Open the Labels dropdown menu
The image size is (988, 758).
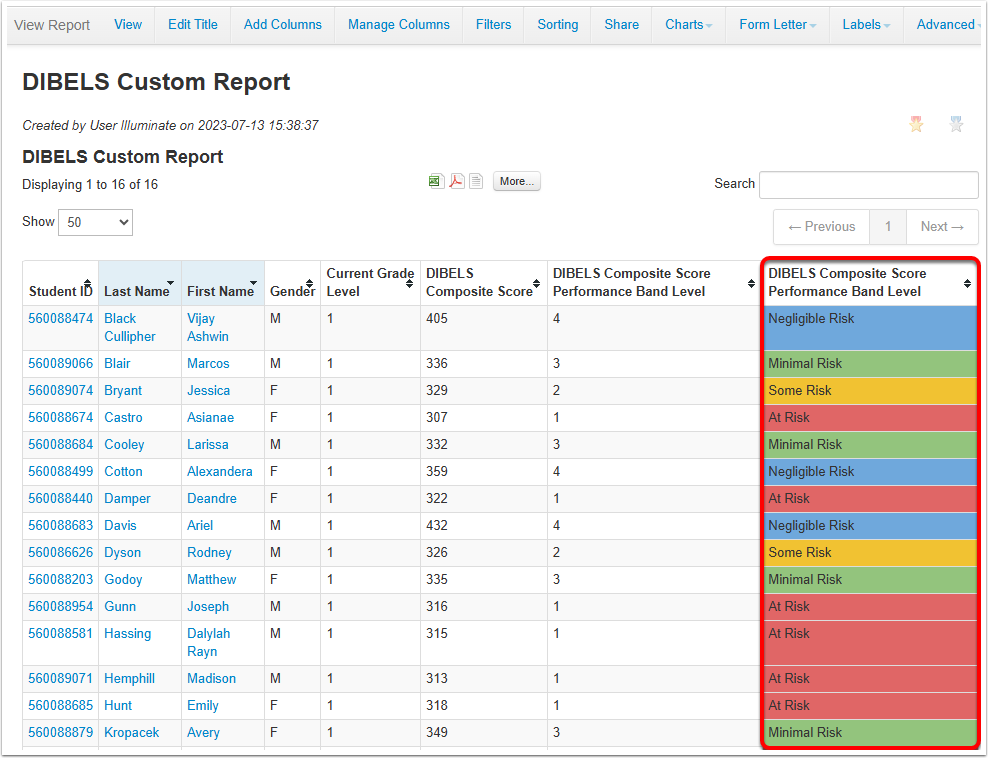866,25
